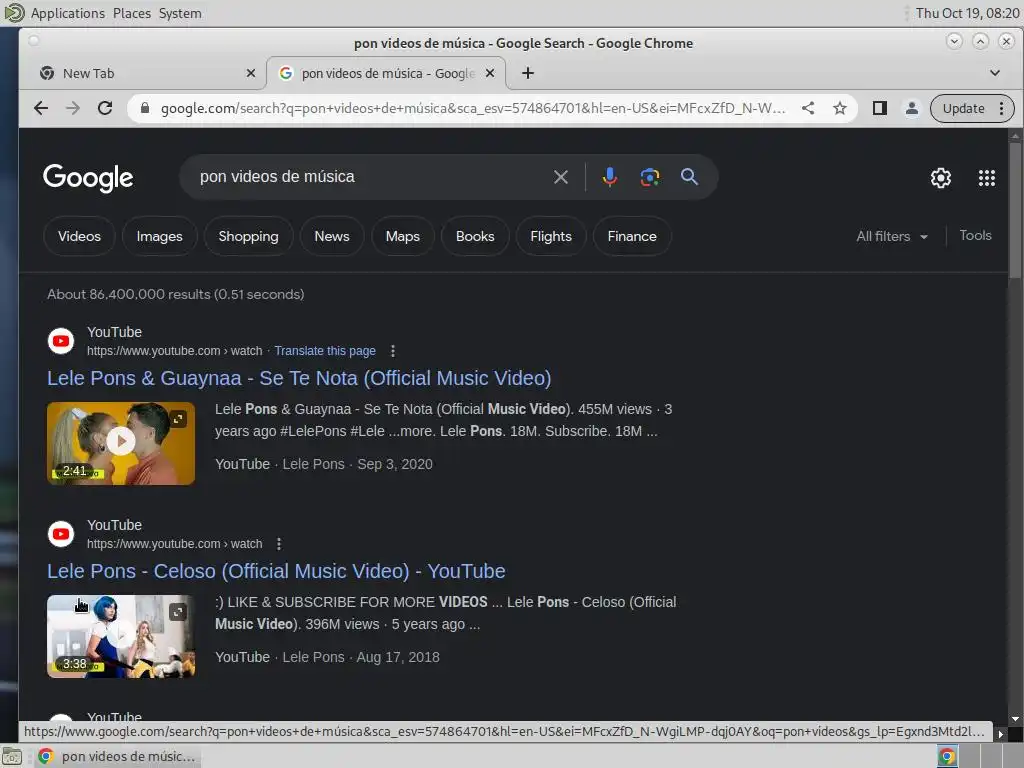Switch to the New Tab tab

coord(142,73)
